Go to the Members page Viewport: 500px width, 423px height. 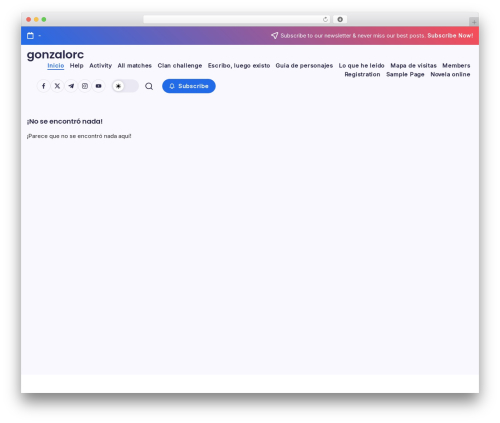pyautogui.click(x=456, y=66)
